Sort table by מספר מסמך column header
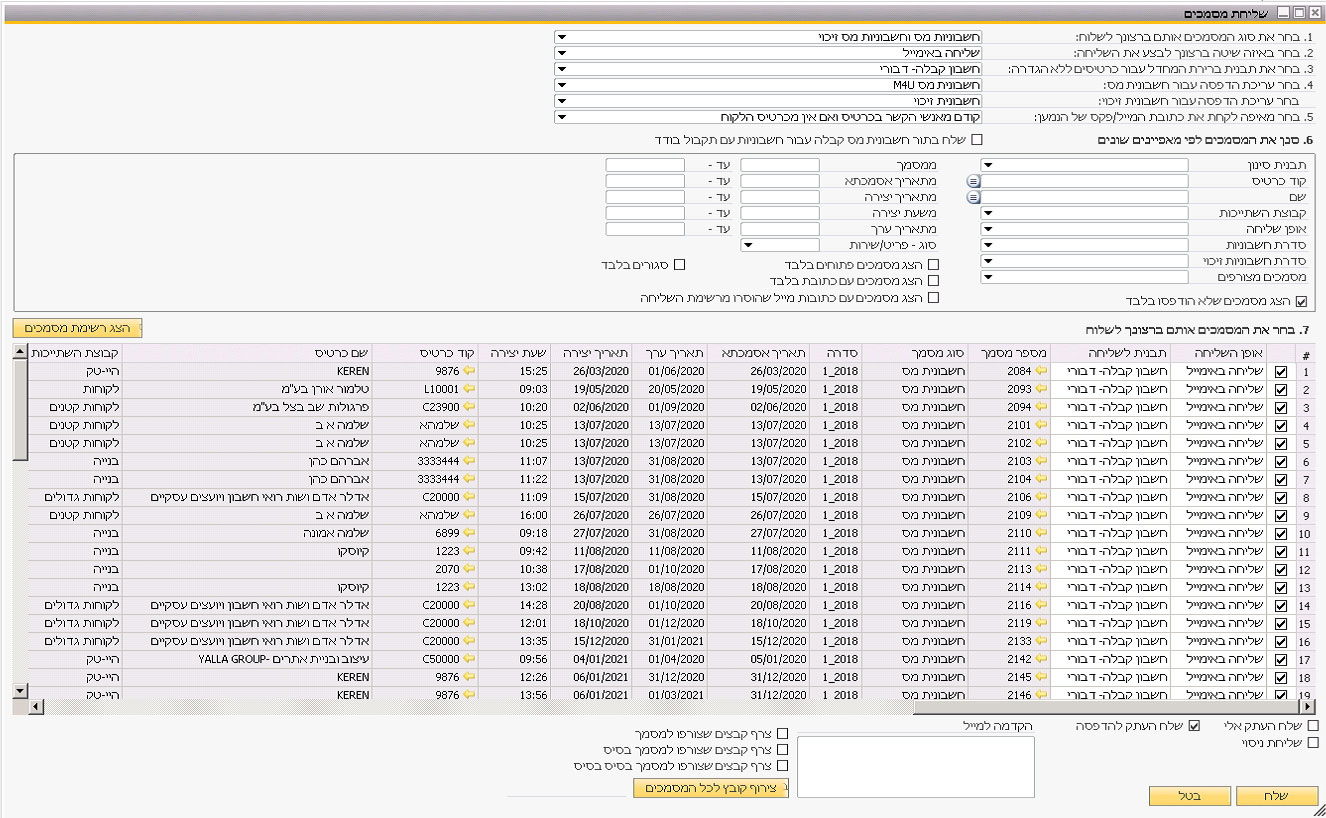1326x818 pixels. (1009, 353)
